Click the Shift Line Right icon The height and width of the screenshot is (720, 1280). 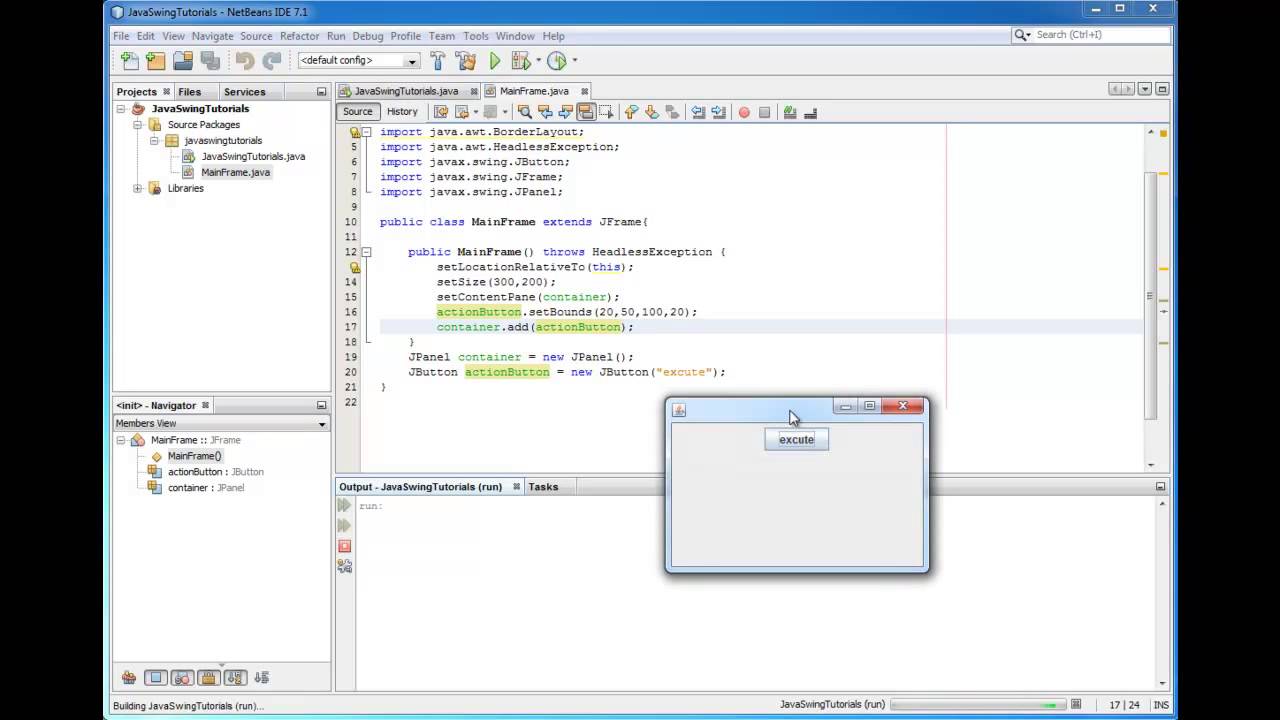click(718, 112)
